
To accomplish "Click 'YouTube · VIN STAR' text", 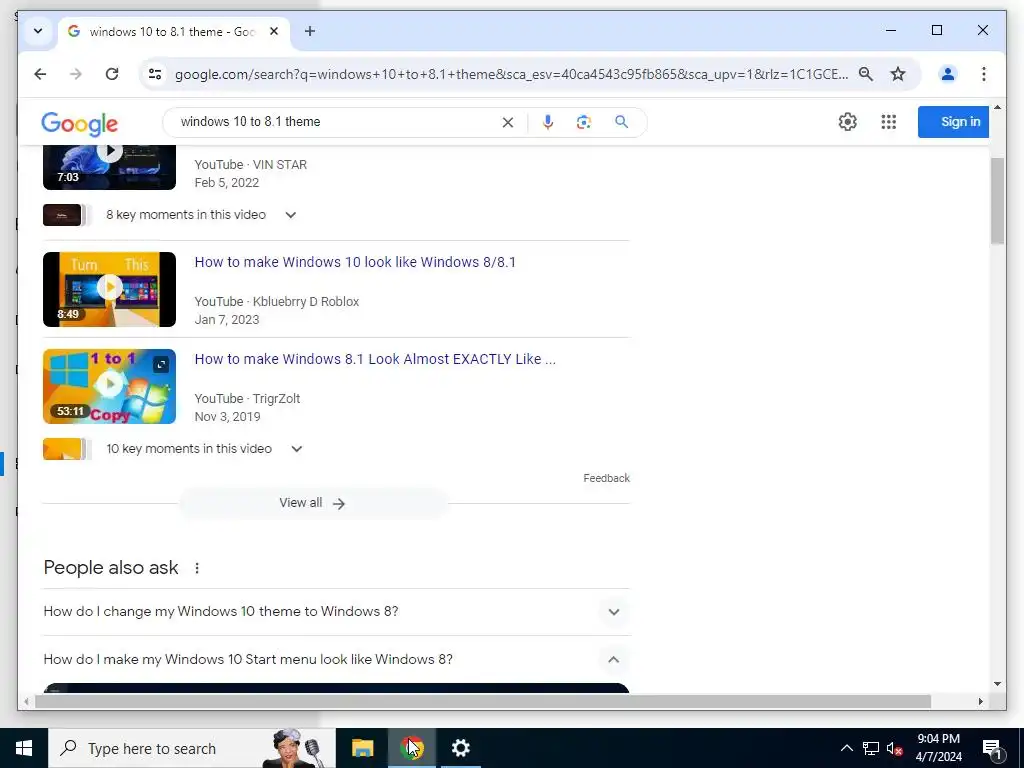I will 251,165.
